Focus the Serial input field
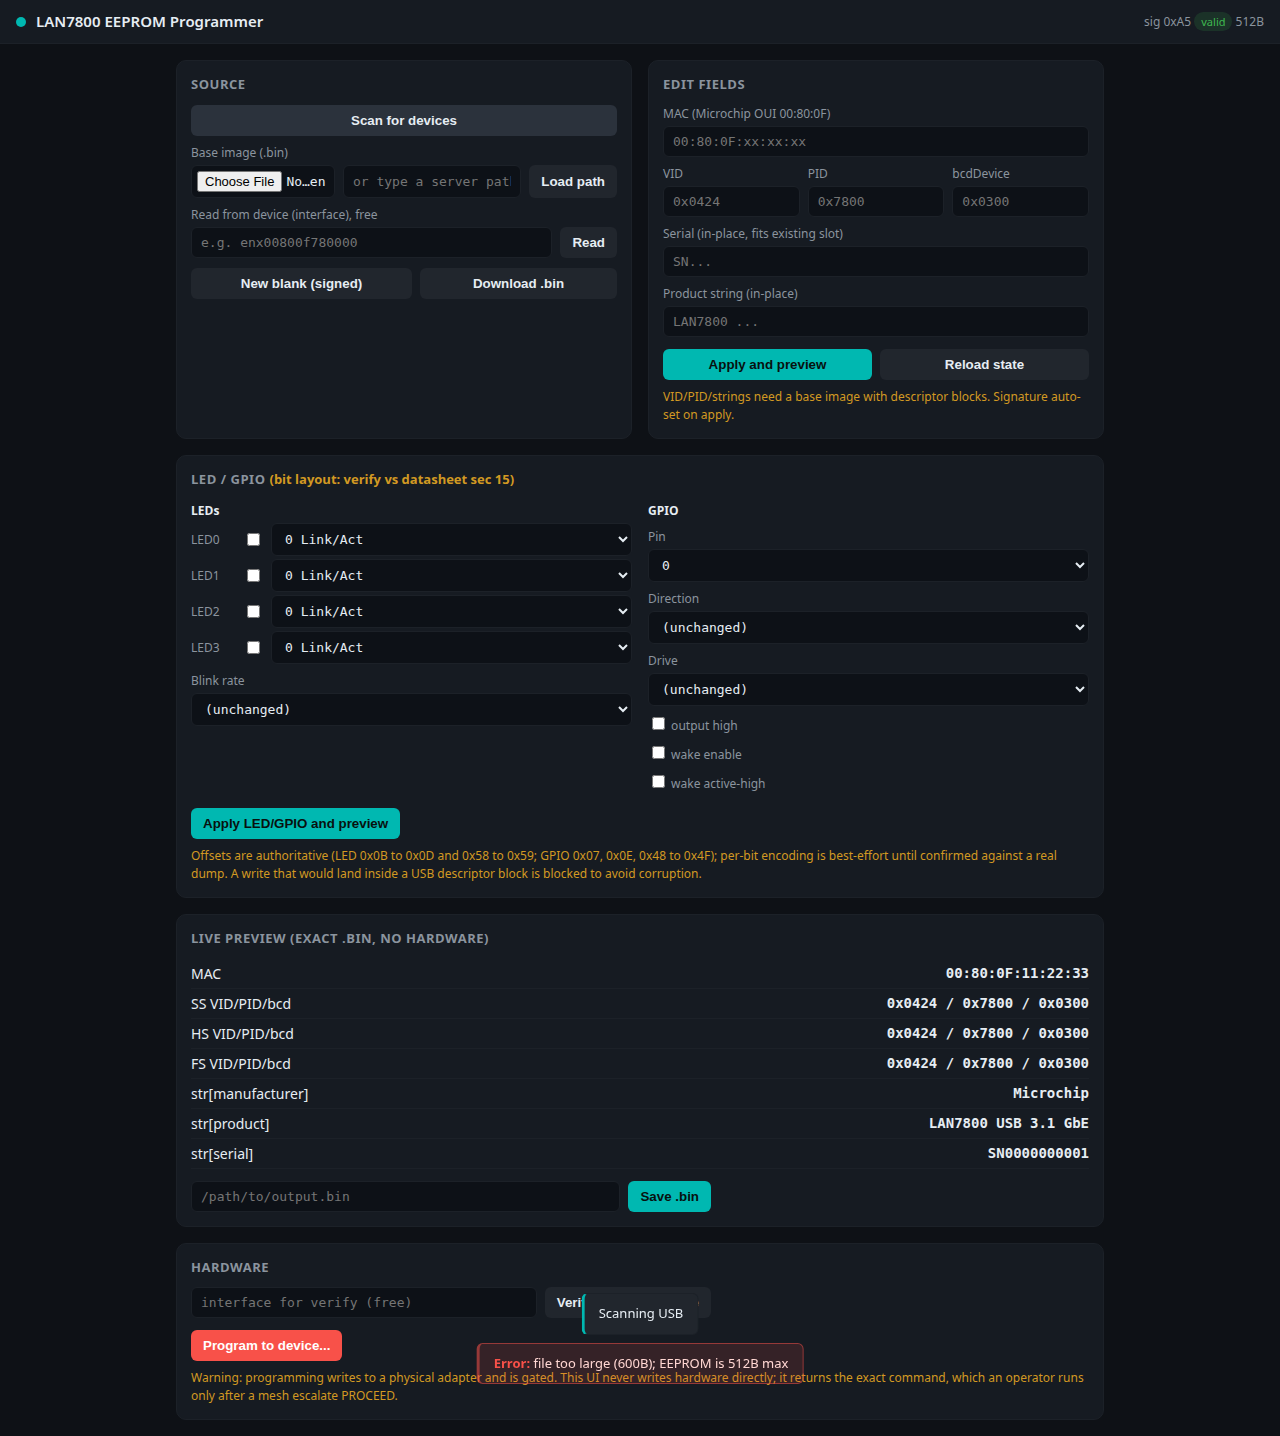This screenshot has width=1280, height=1436. 875,262
